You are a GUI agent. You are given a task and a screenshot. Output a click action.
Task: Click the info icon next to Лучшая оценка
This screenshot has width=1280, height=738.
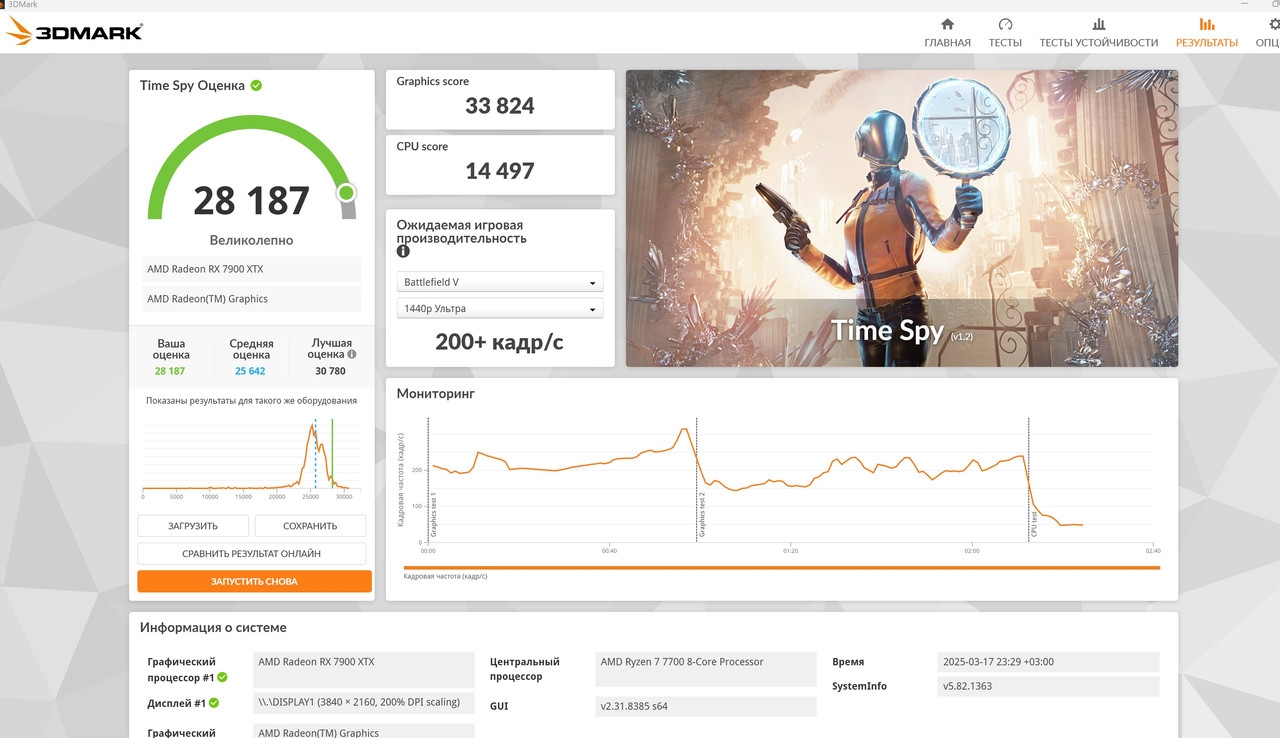coord(351,354)
